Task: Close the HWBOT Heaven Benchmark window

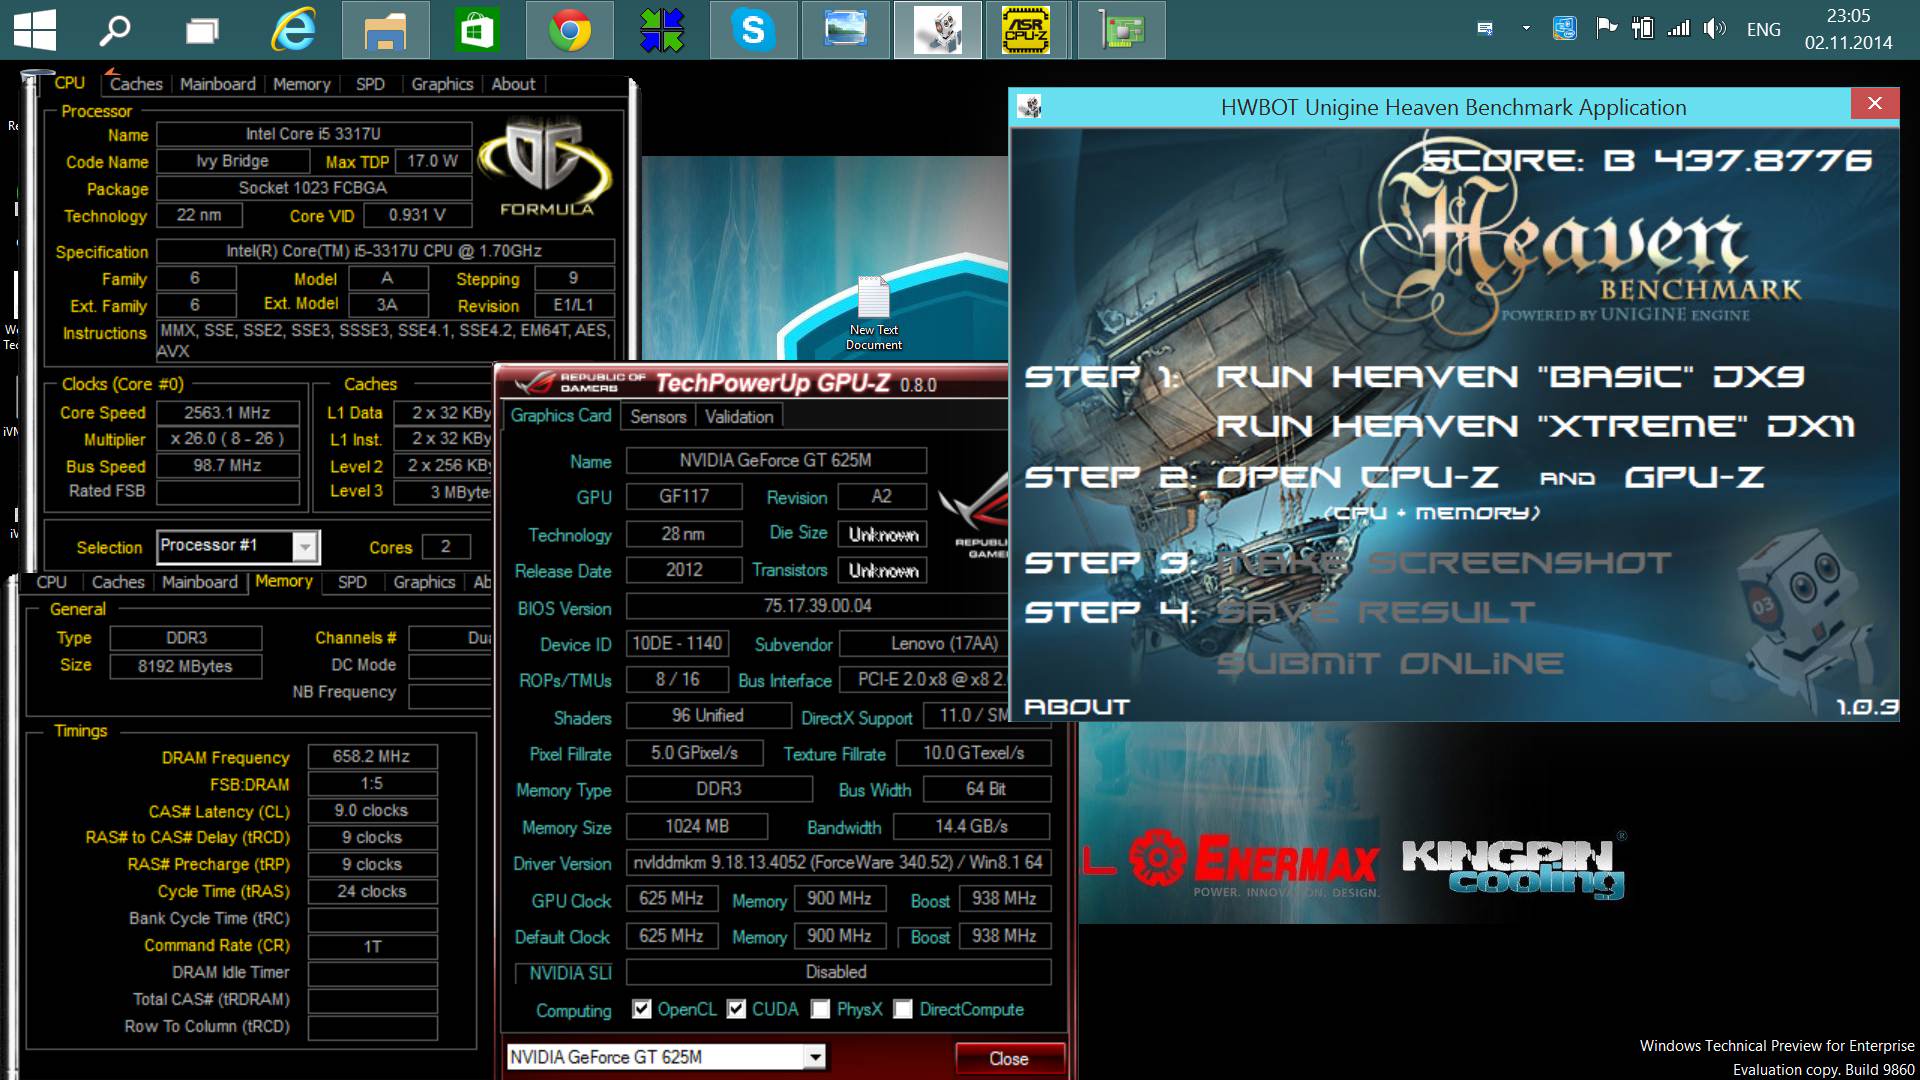Action: pyautogui.click(x=1874, y=103)
